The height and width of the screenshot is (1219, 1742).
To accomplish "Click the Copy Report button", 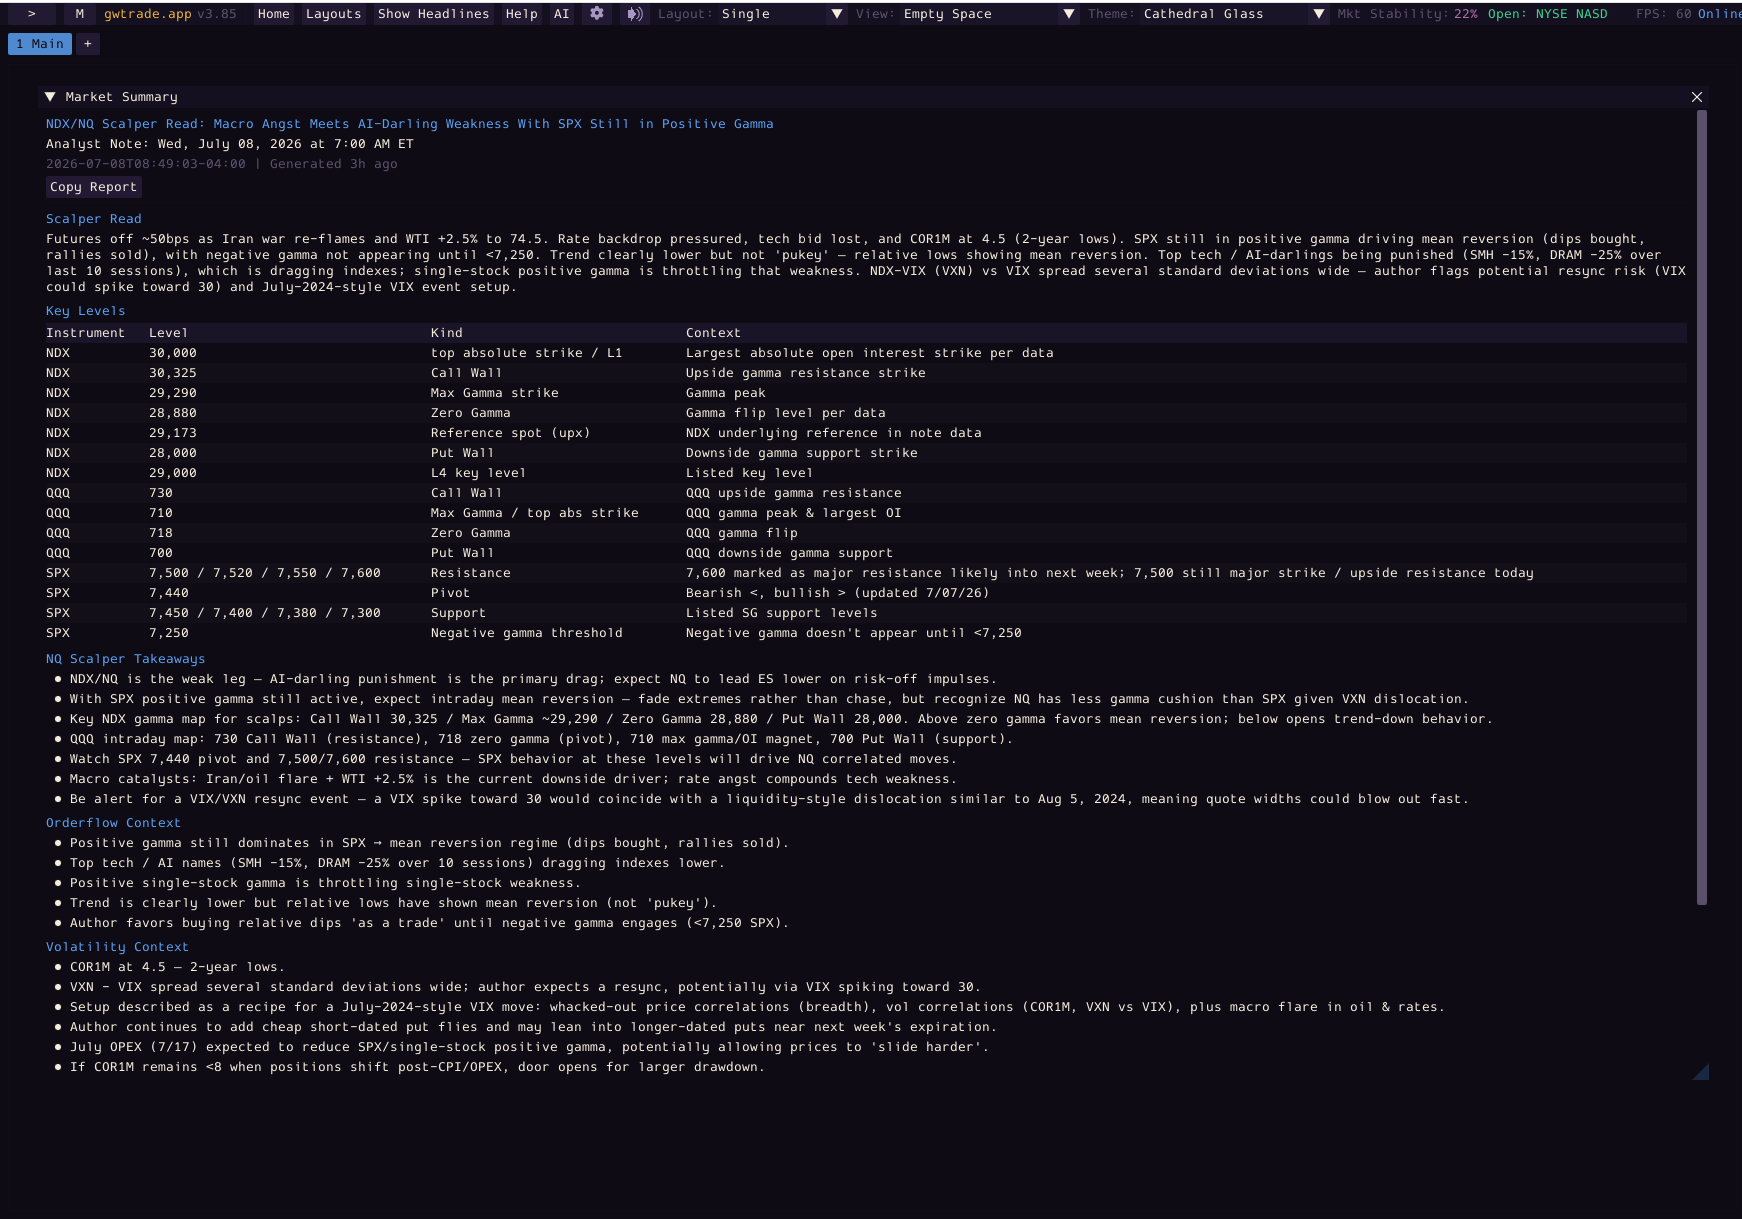I will click(x=94, y=187).
